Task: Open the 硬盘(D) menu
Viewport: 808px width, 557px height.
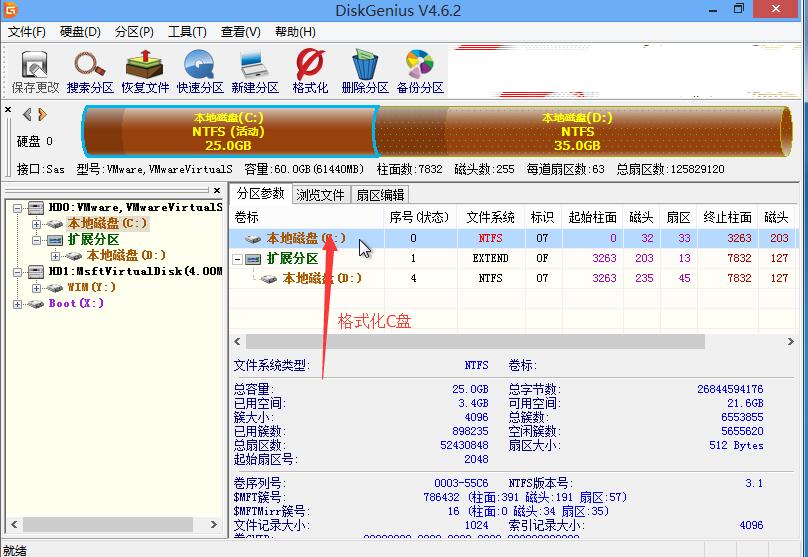Action: click(80, 32)
